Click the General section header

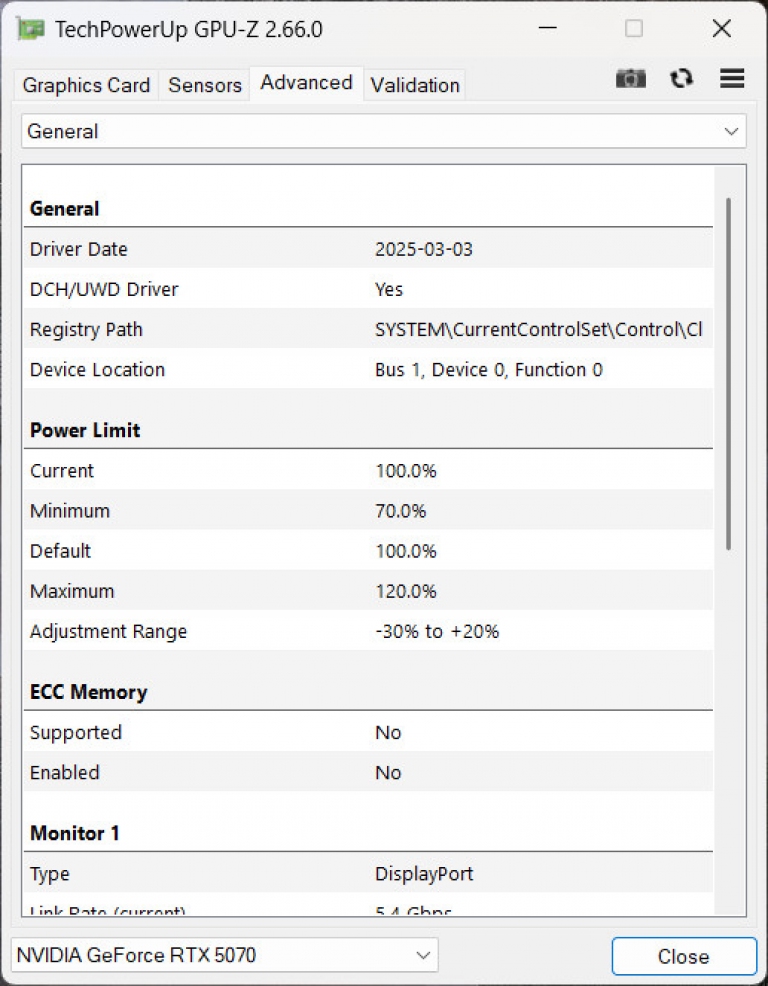click(65, 209)
